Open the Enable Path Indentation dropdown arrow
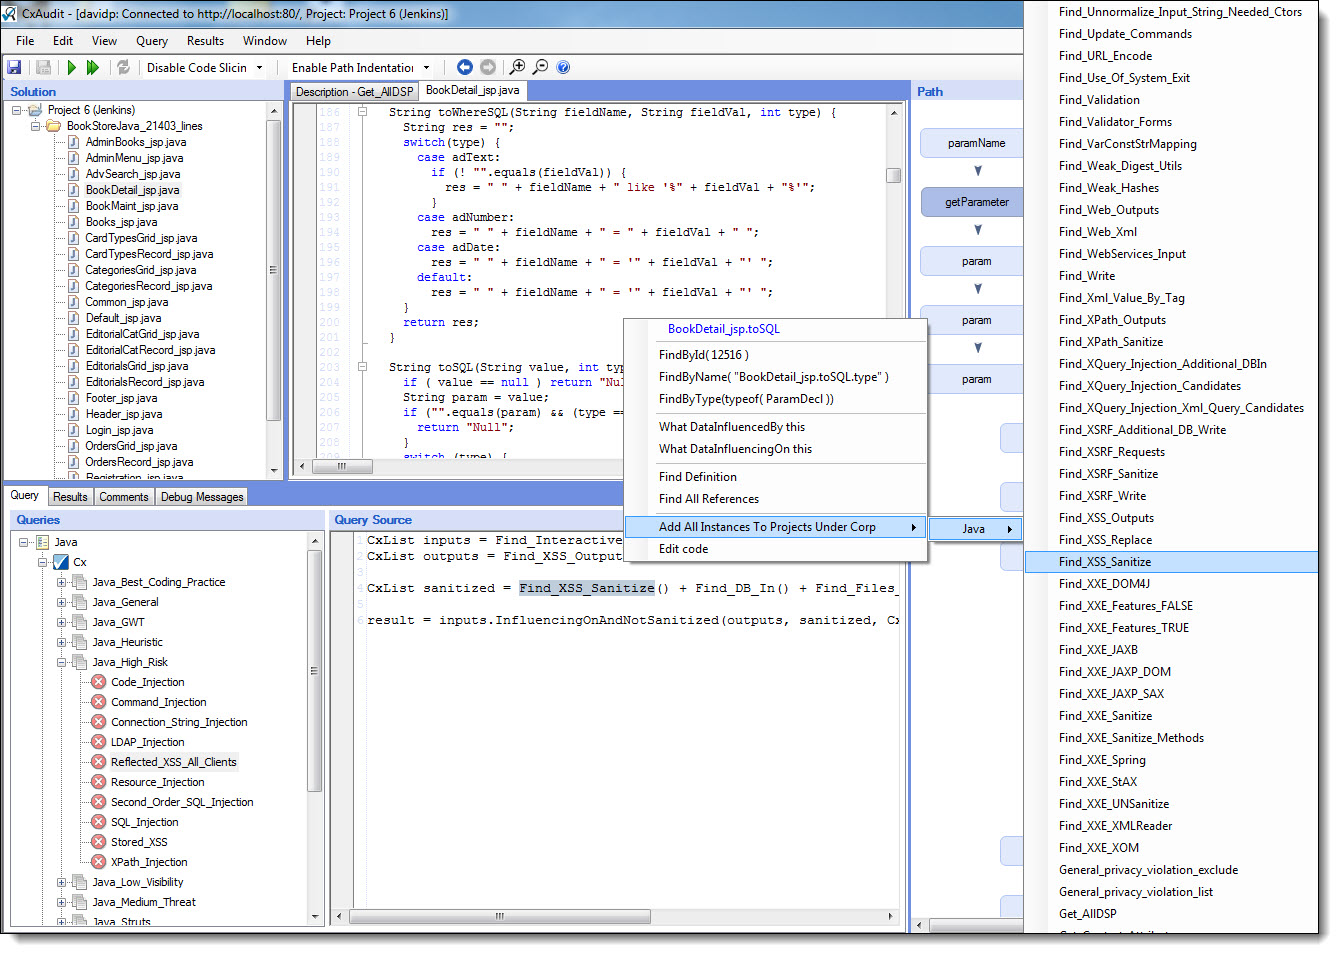Viewport: 1339px width, 954px height. pyautogui.click(x=426, y=68)
